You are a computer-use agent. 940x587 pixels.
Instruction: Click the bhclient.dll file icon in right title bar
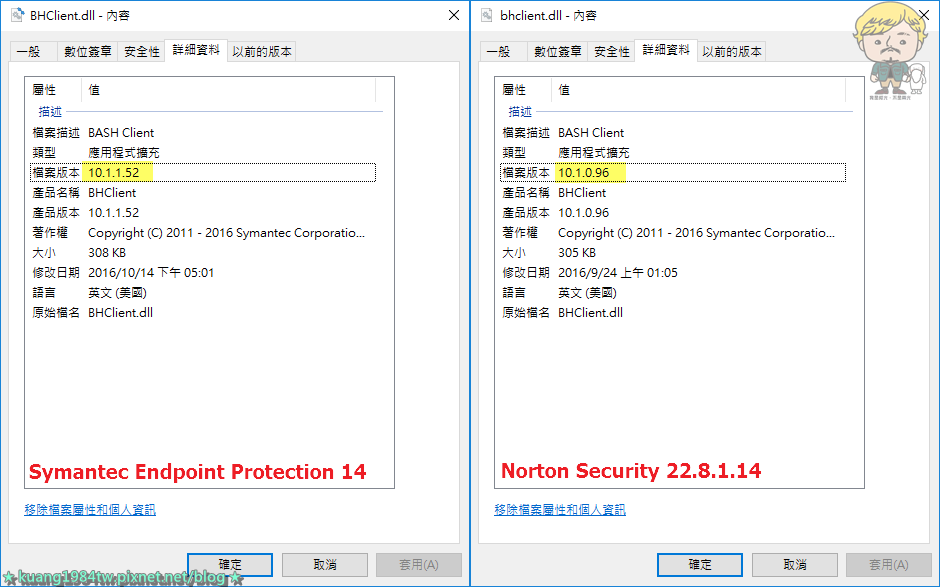pos(487,15)
